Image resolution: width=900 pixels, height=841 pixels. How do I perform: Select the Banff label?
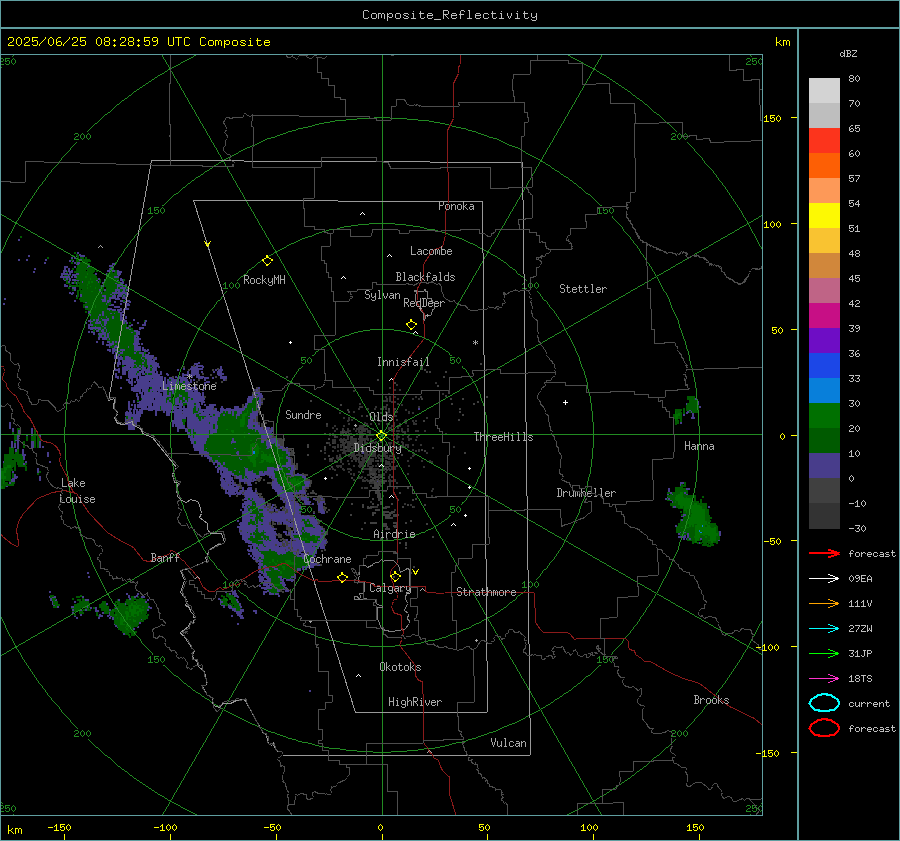click(165, 557)
